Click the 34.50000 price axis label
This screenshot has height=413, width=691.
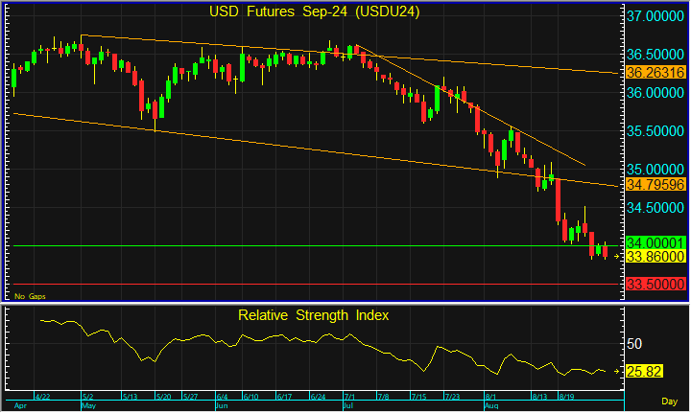pyautogui.click(x=656, y=208)
